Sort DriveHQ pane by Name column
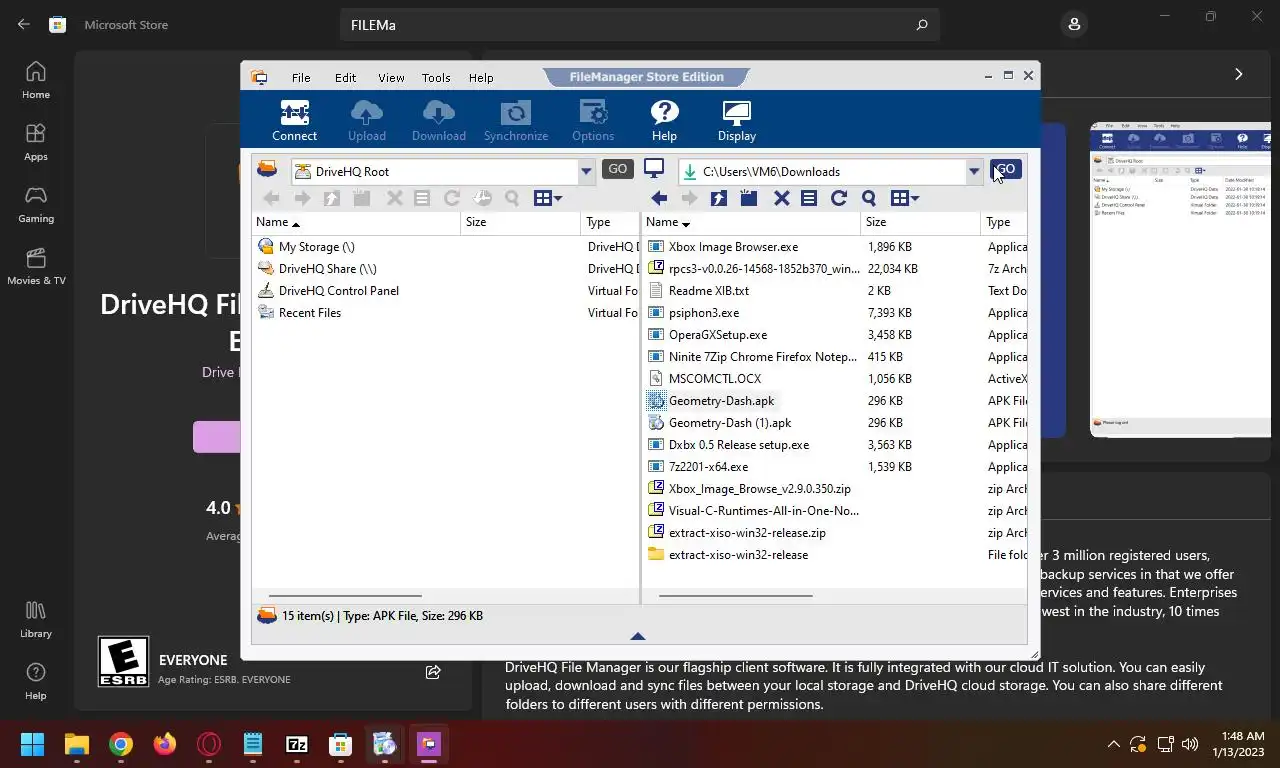This screenshot has height=768, width=1280. (277, 222)
